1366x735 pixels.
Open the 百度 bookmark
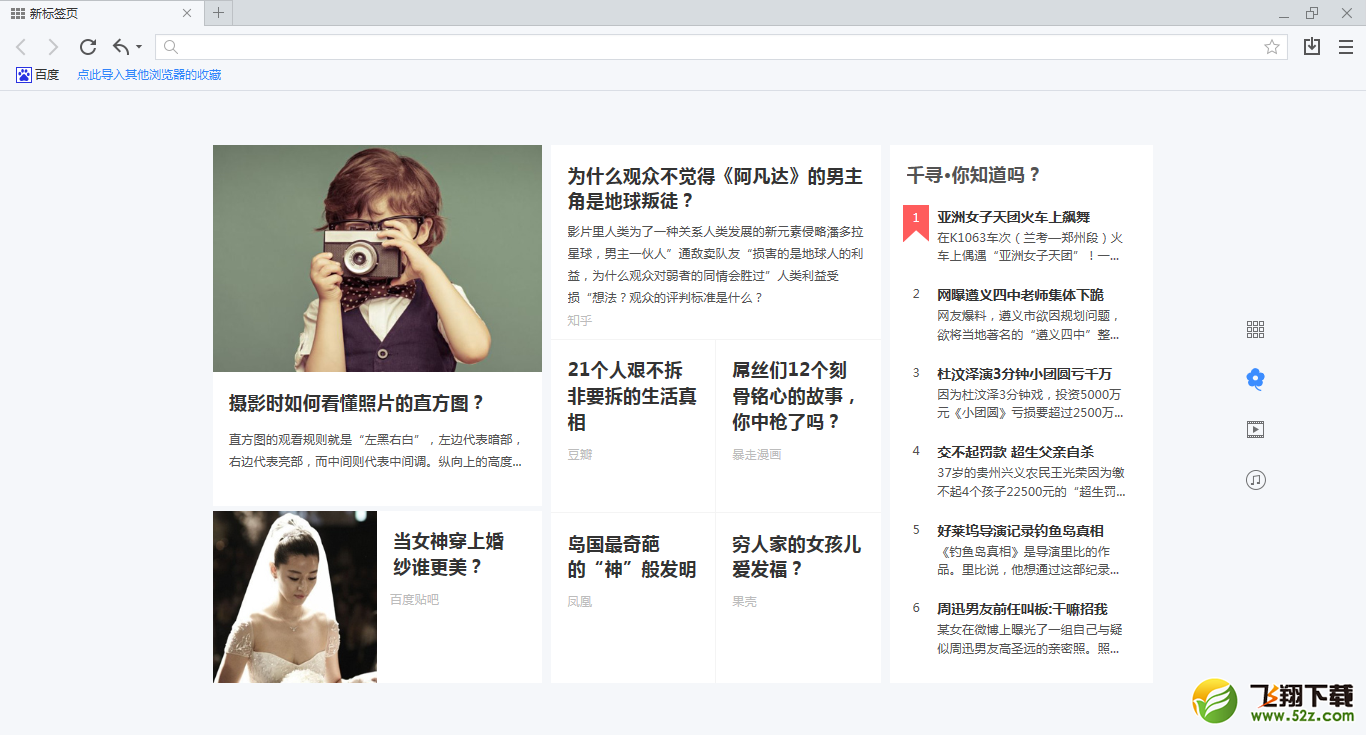click(38, 75)
